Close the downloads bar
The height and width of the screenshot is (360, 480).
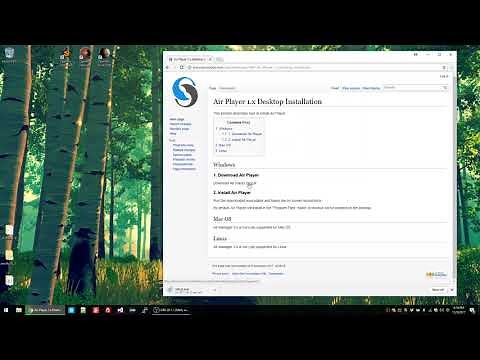pyautogui.click(x=452, y=290)
